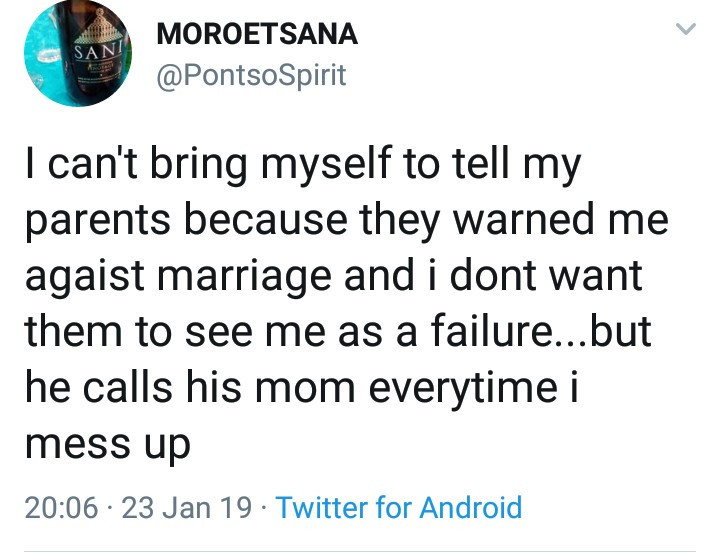Click the Twitter for Android source link

[398, 507]
